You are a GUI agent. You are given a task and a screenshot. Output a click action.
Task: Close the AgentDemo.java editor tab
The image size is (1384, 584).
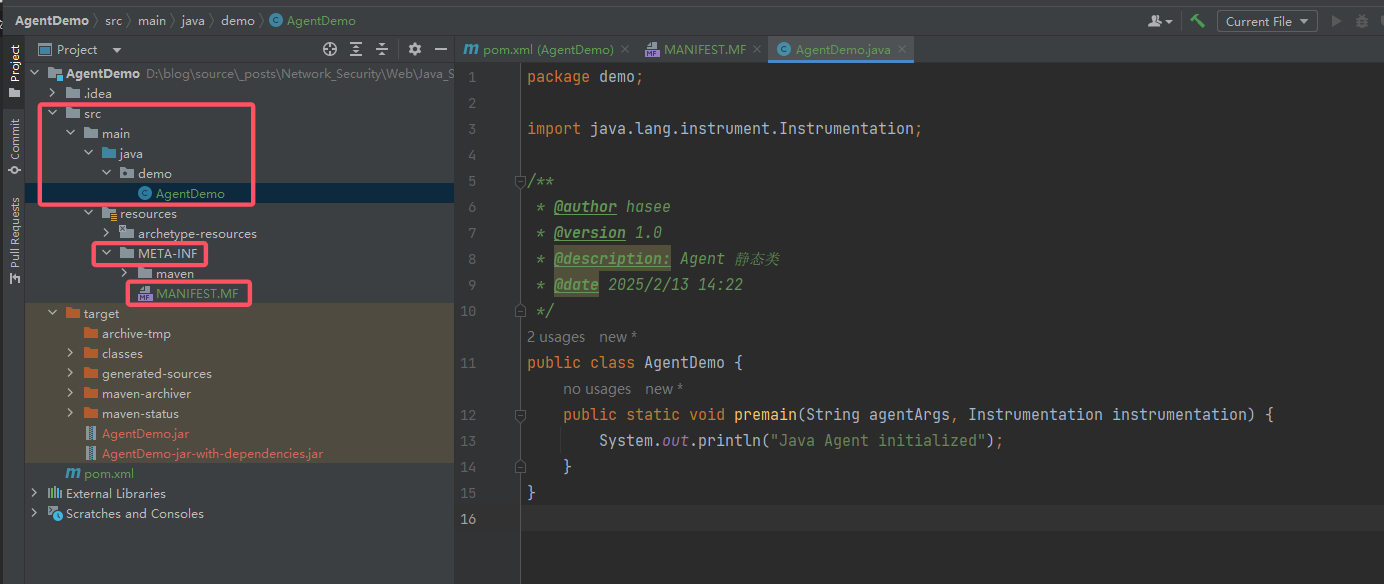pyautogui.click(x=902, y=49)
